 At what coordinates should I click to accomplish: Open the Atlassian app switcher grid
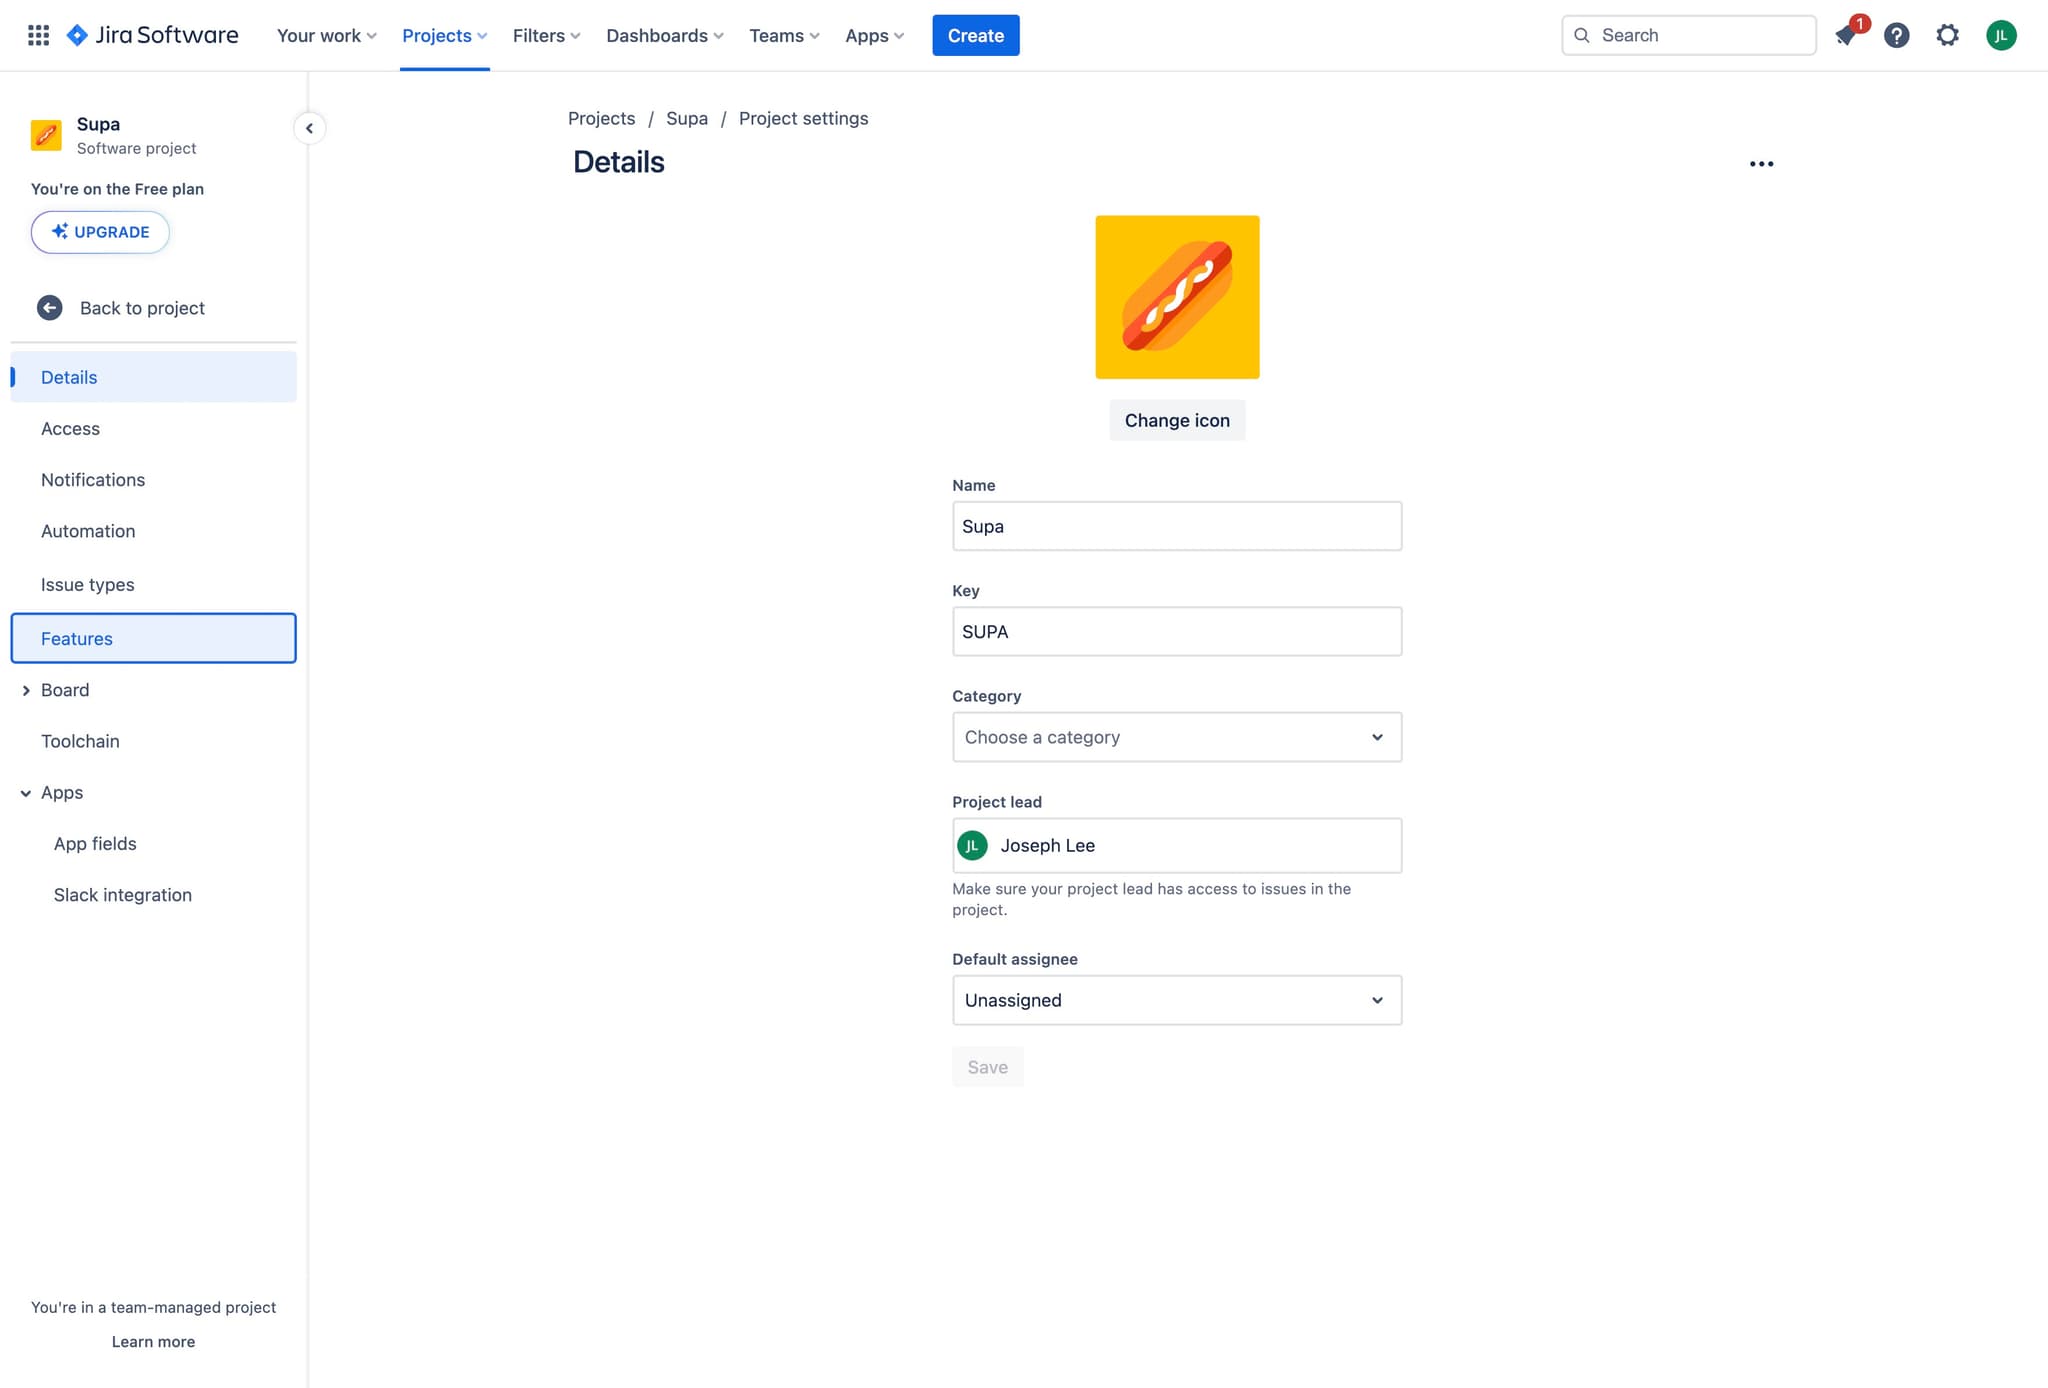38,34
